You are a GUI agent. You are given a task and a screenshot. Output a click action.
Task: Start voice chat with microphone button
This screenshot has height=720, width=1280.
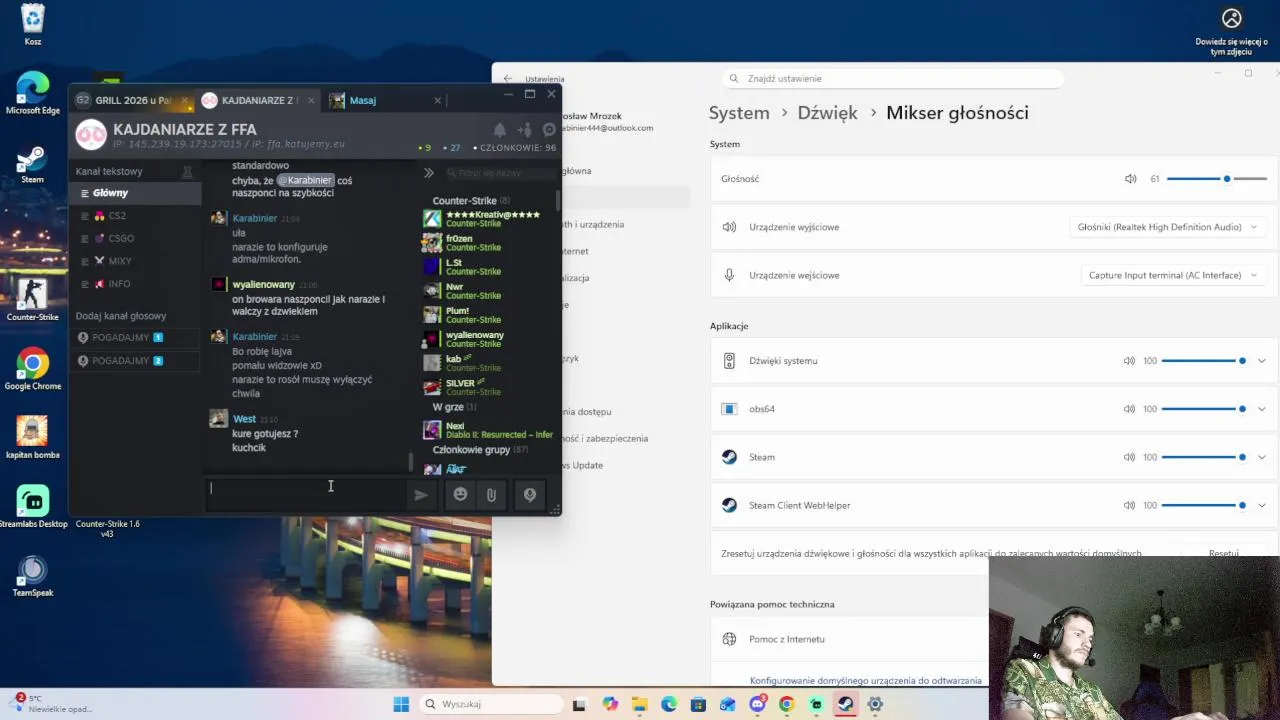pos(530,494)
